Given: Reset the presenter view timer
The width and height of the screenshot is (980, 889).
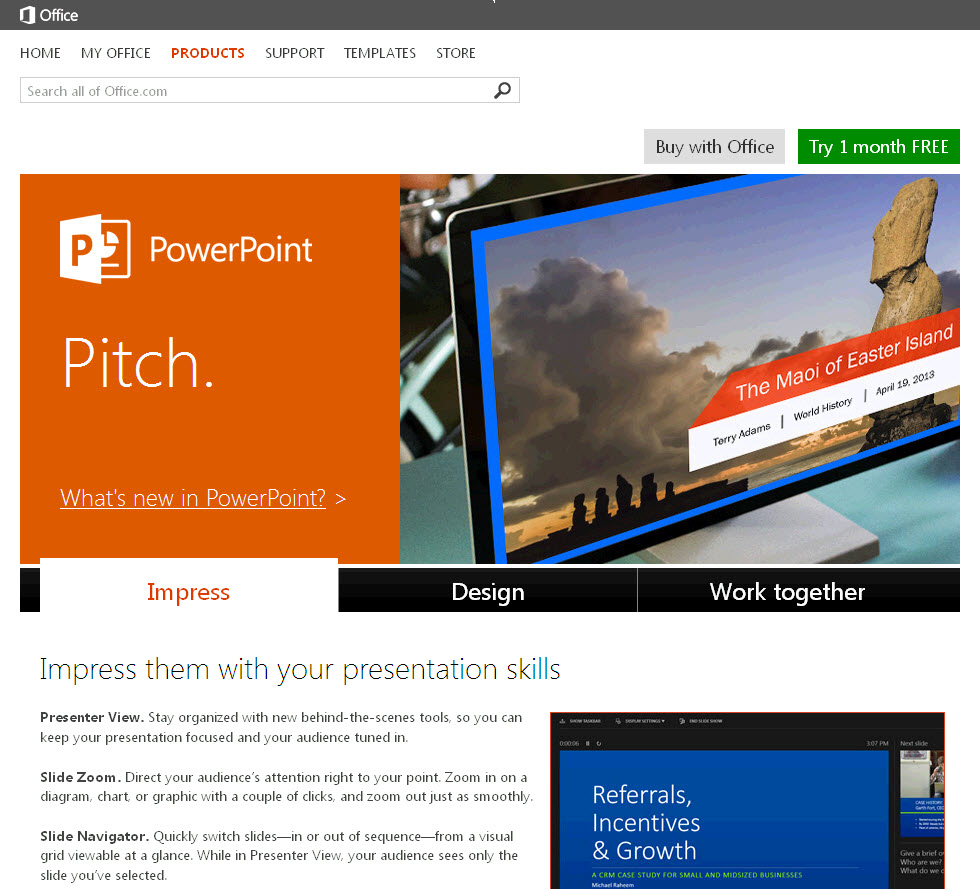Looking at the screenshot, I should 599,743.
